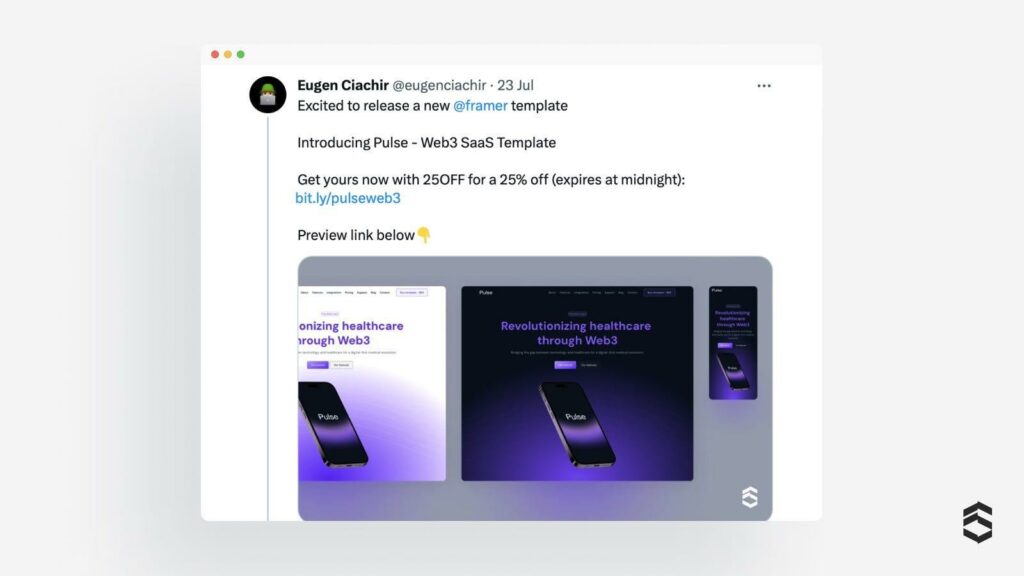The image size is (1024, 576).
Task: Open the Eugen Ciachir display name link
Action: click(343, 86)
